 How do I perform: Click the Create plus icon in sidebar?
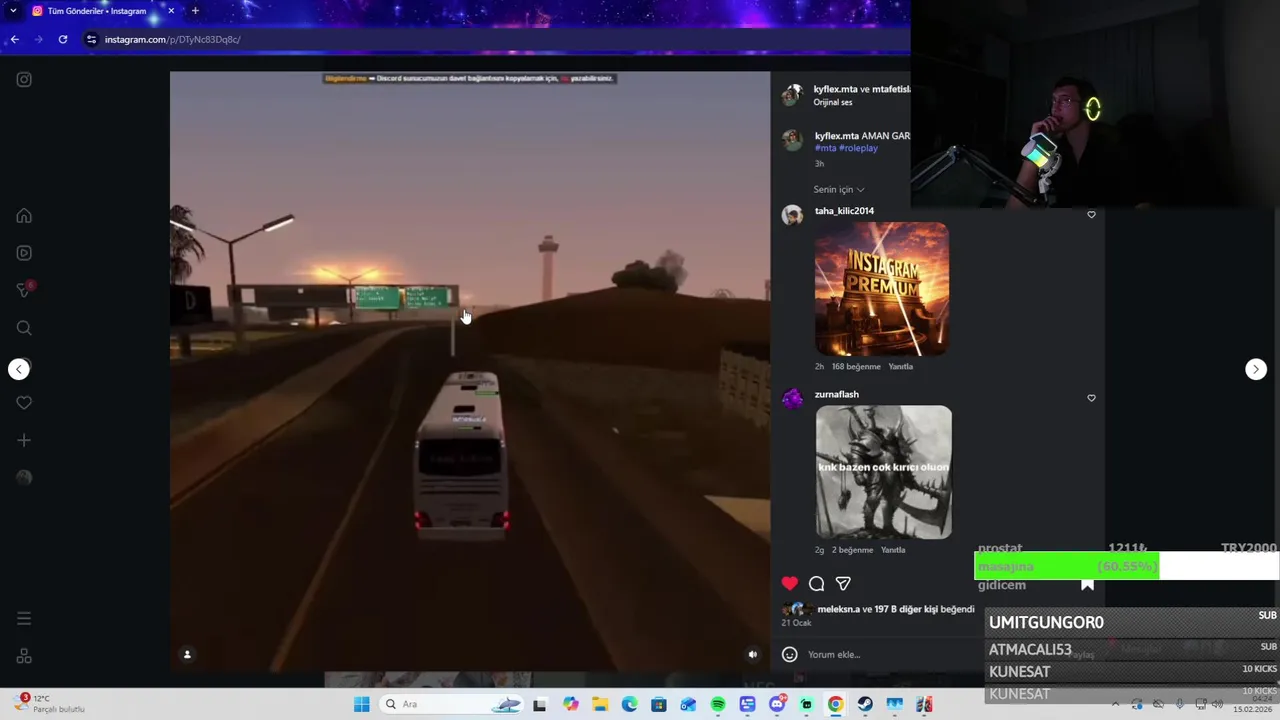point(24,440)
